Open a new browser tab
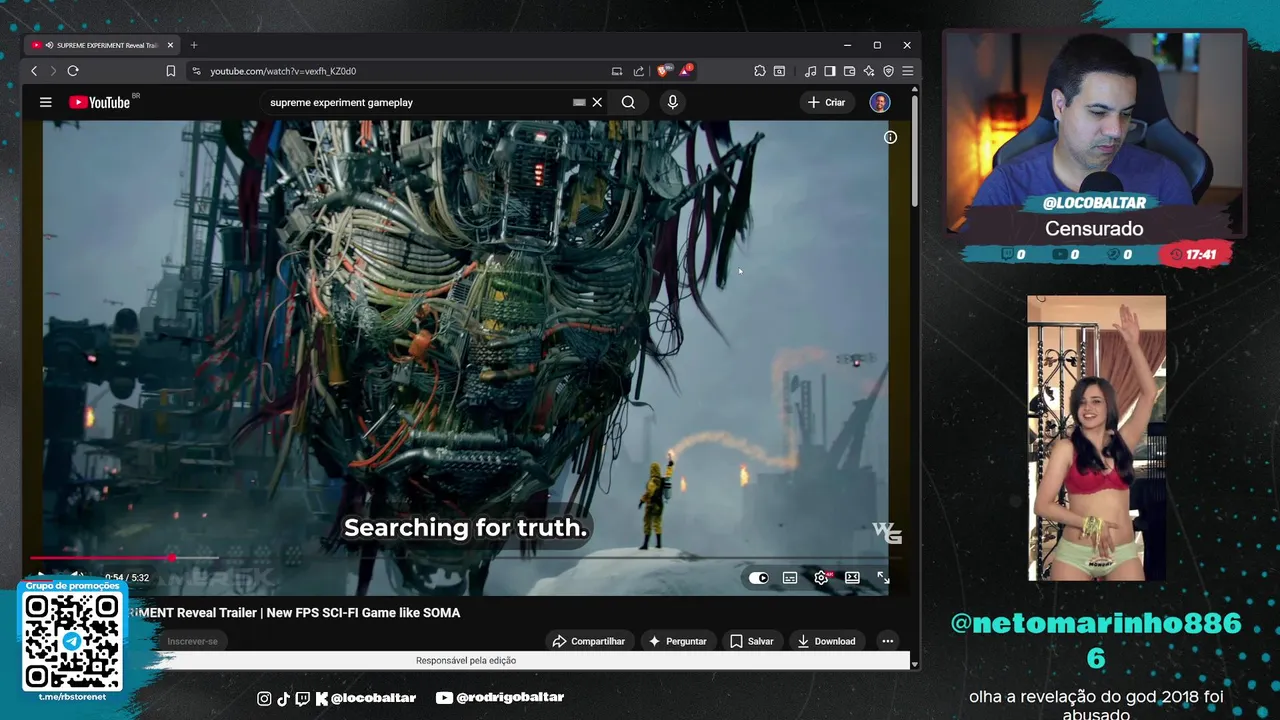This screenshot has height=720, width=1280. (x=194, y=45)
